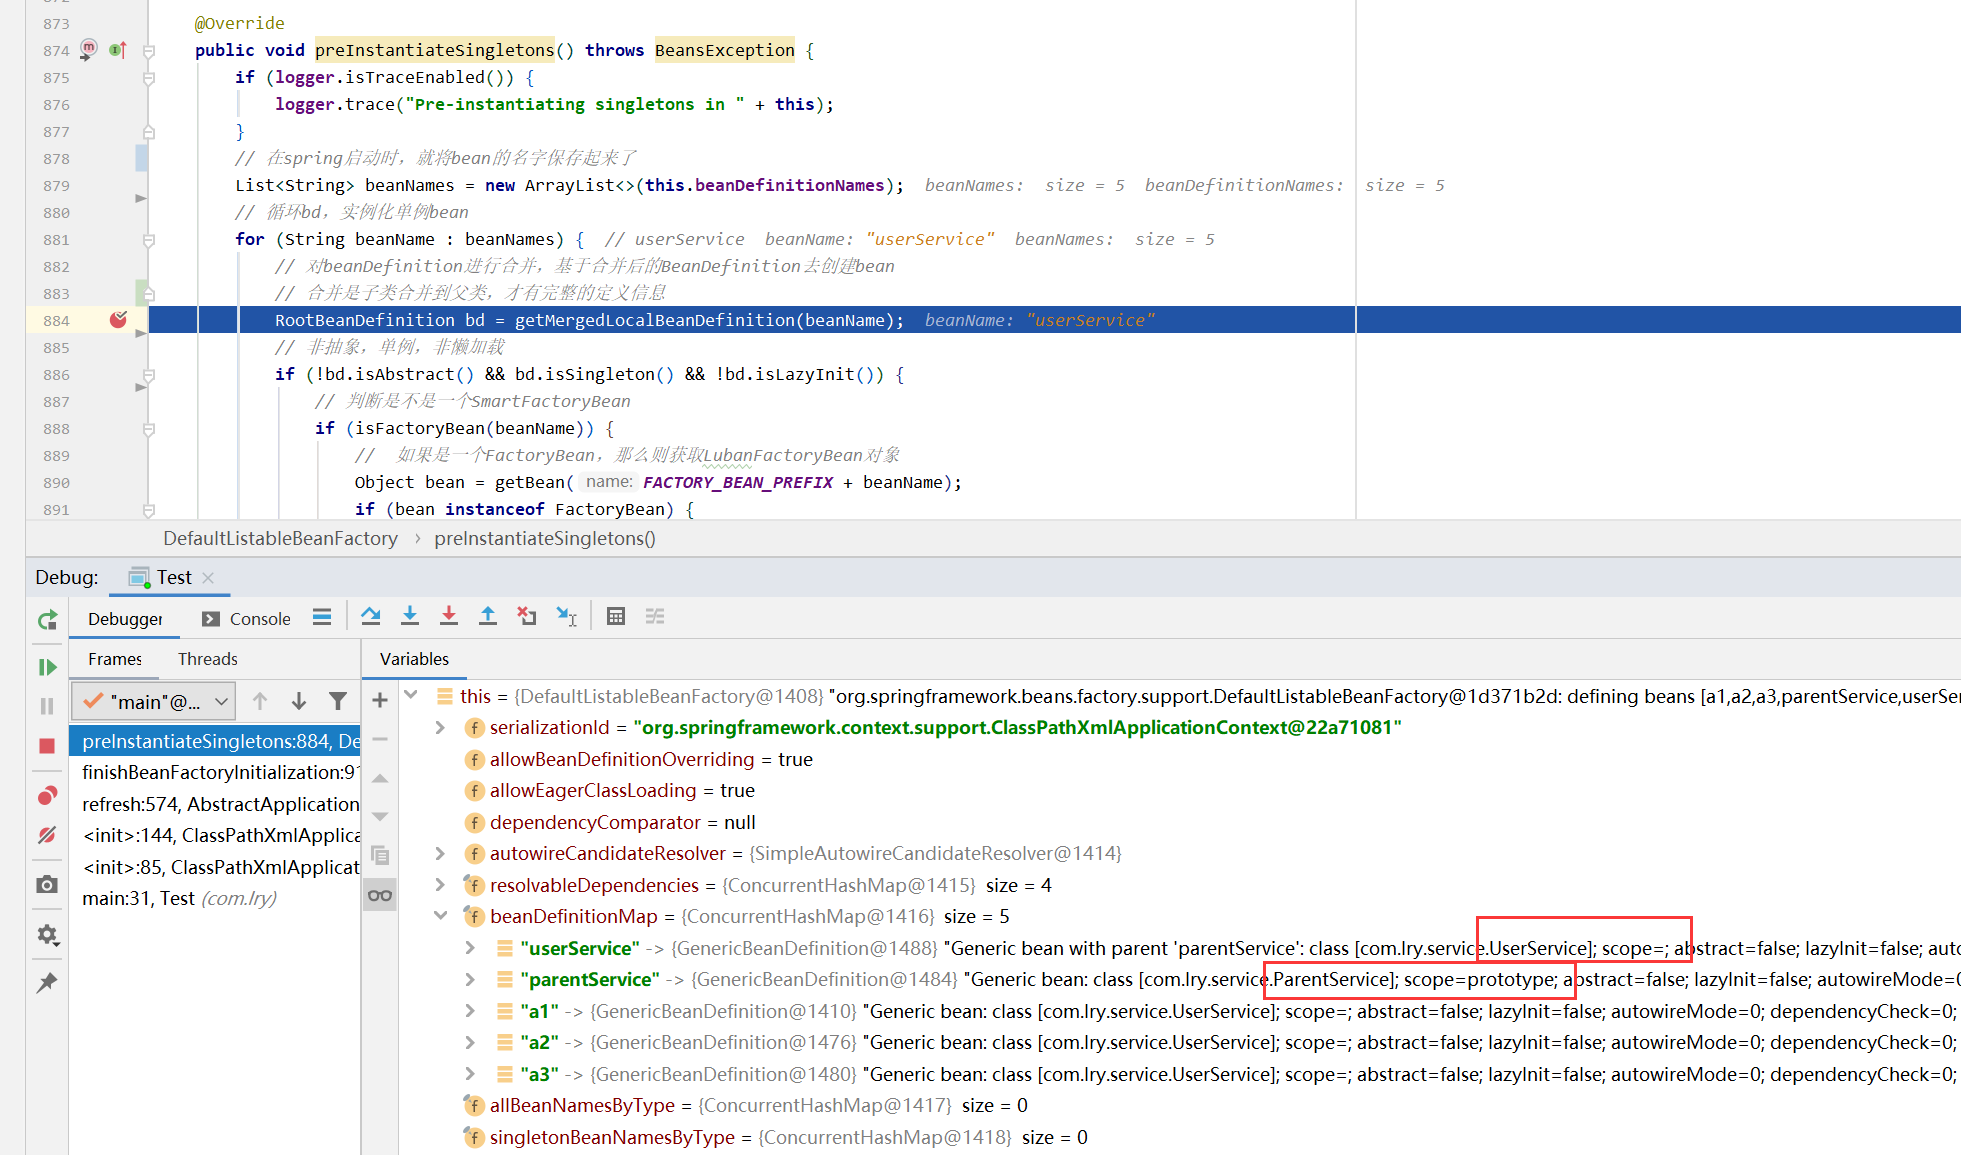Click the Rerun debug icon
This screenshot has width=1961, height=1155.
click(x=47, y=620)
